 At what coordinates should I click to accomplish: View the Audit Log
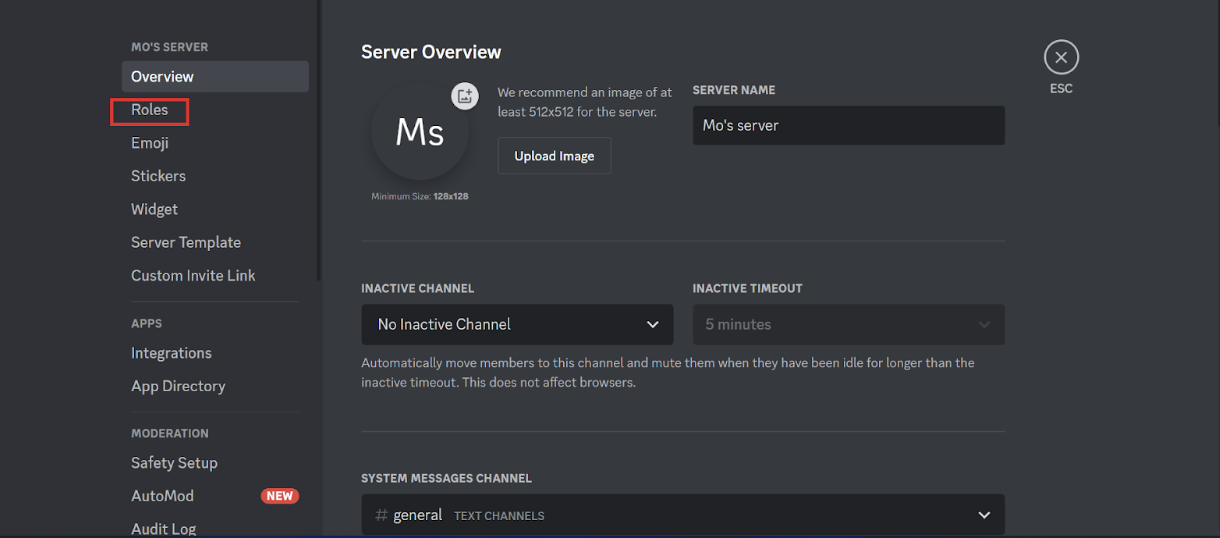[x=164, y=528]
